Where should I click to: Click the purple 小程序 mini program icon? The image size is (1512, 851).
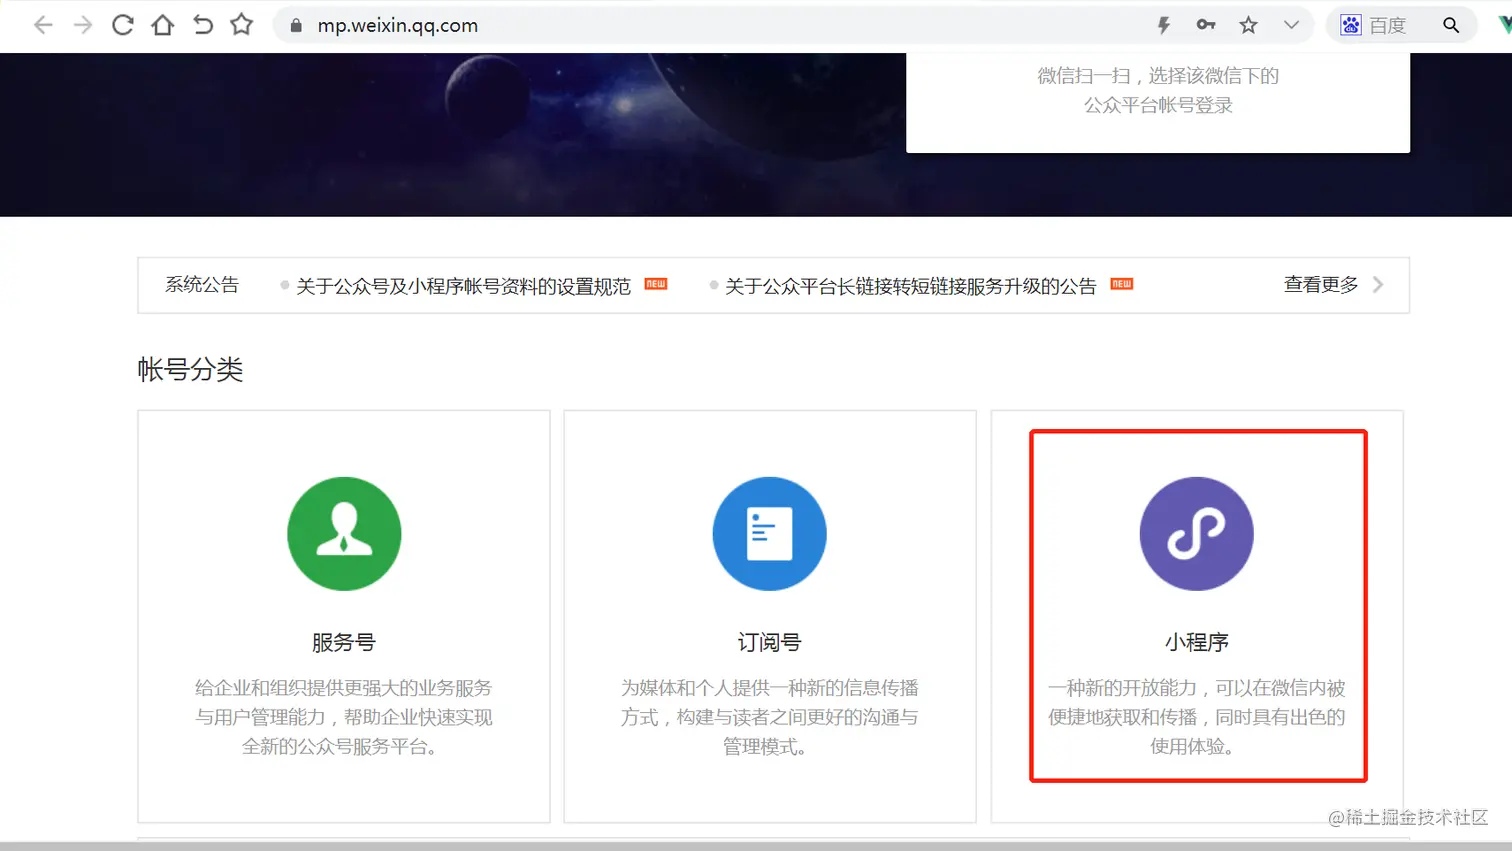(1197, 534)
